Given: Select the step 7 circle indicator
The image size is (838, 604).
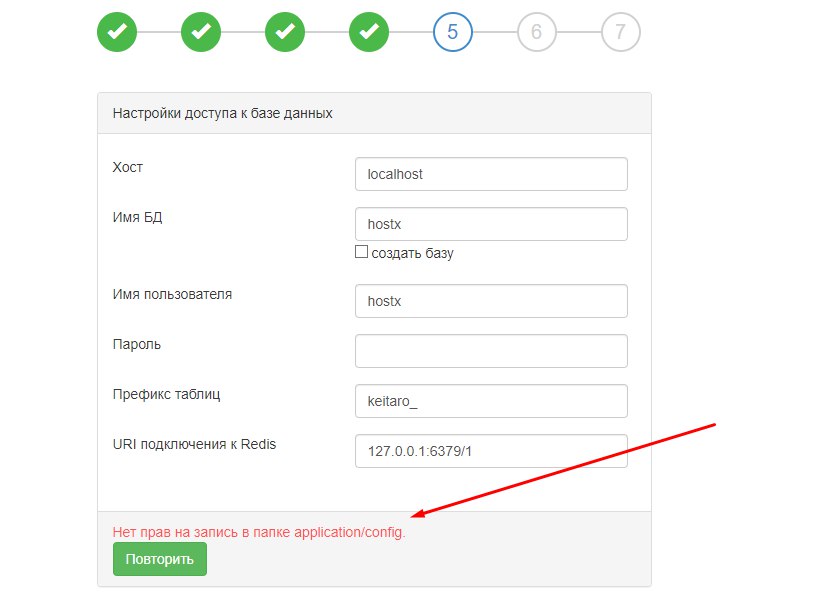Looking at the screenshot, I should pyautogui.click(x=620, y=32).
